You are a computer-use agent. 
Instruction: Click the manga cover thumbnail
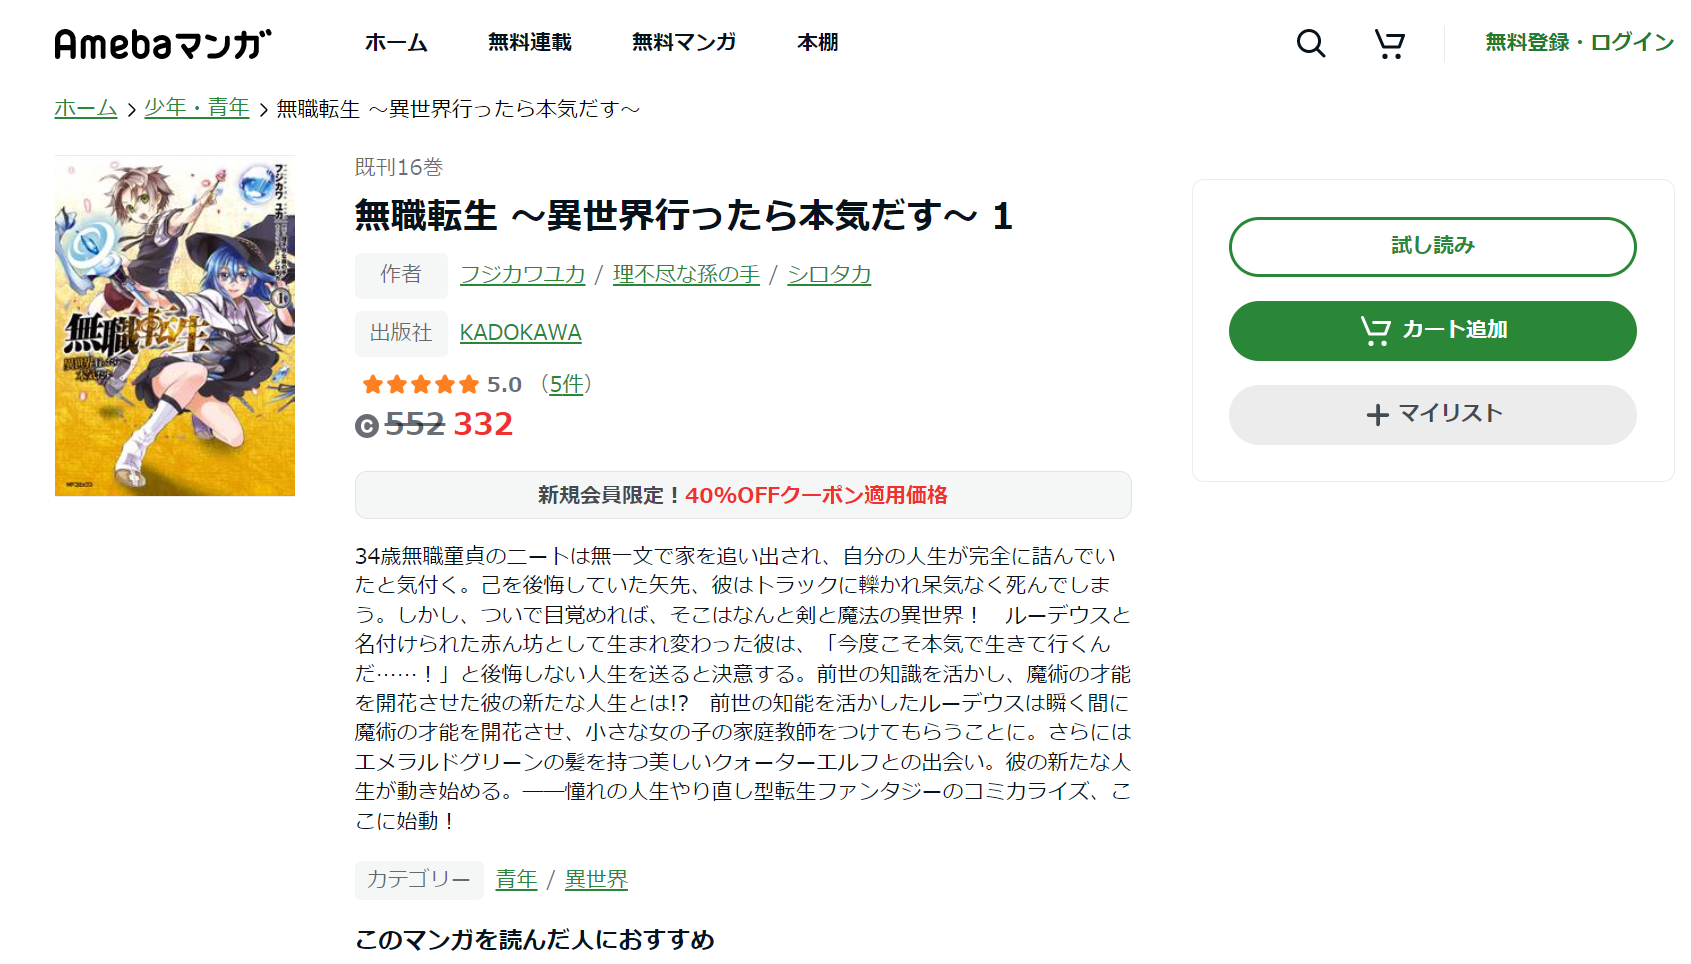coord(175,326)
